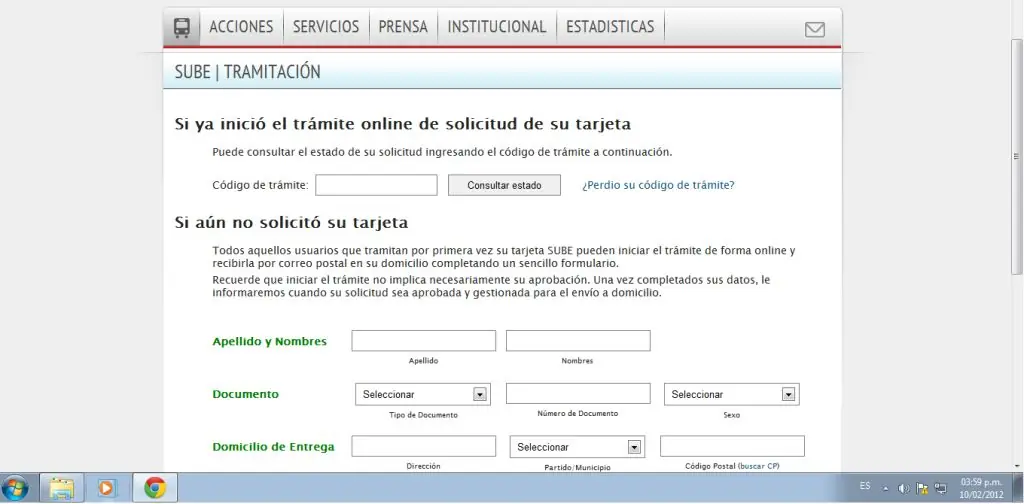The height and width of the screenshot is (504, 1024).
Task: Focus the Apellido input field
Action: [423, 341]
